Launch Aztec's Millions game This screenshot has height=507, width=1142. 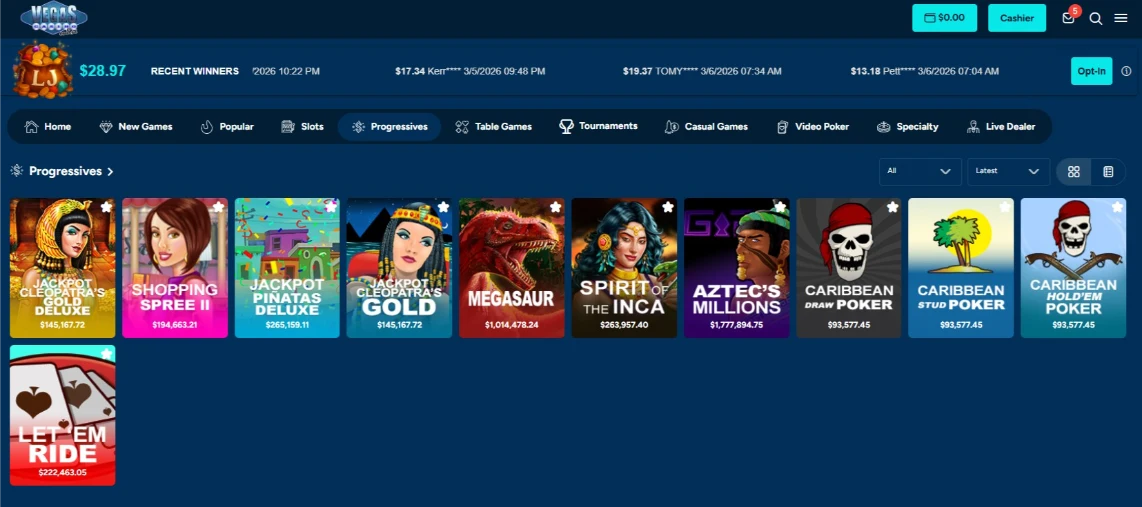coord(736,268)
